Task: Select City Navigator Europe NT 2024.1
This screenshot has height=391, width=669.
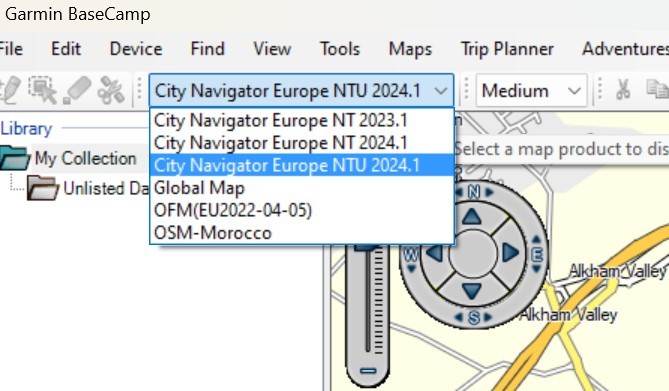Action: tap(302, 143)
